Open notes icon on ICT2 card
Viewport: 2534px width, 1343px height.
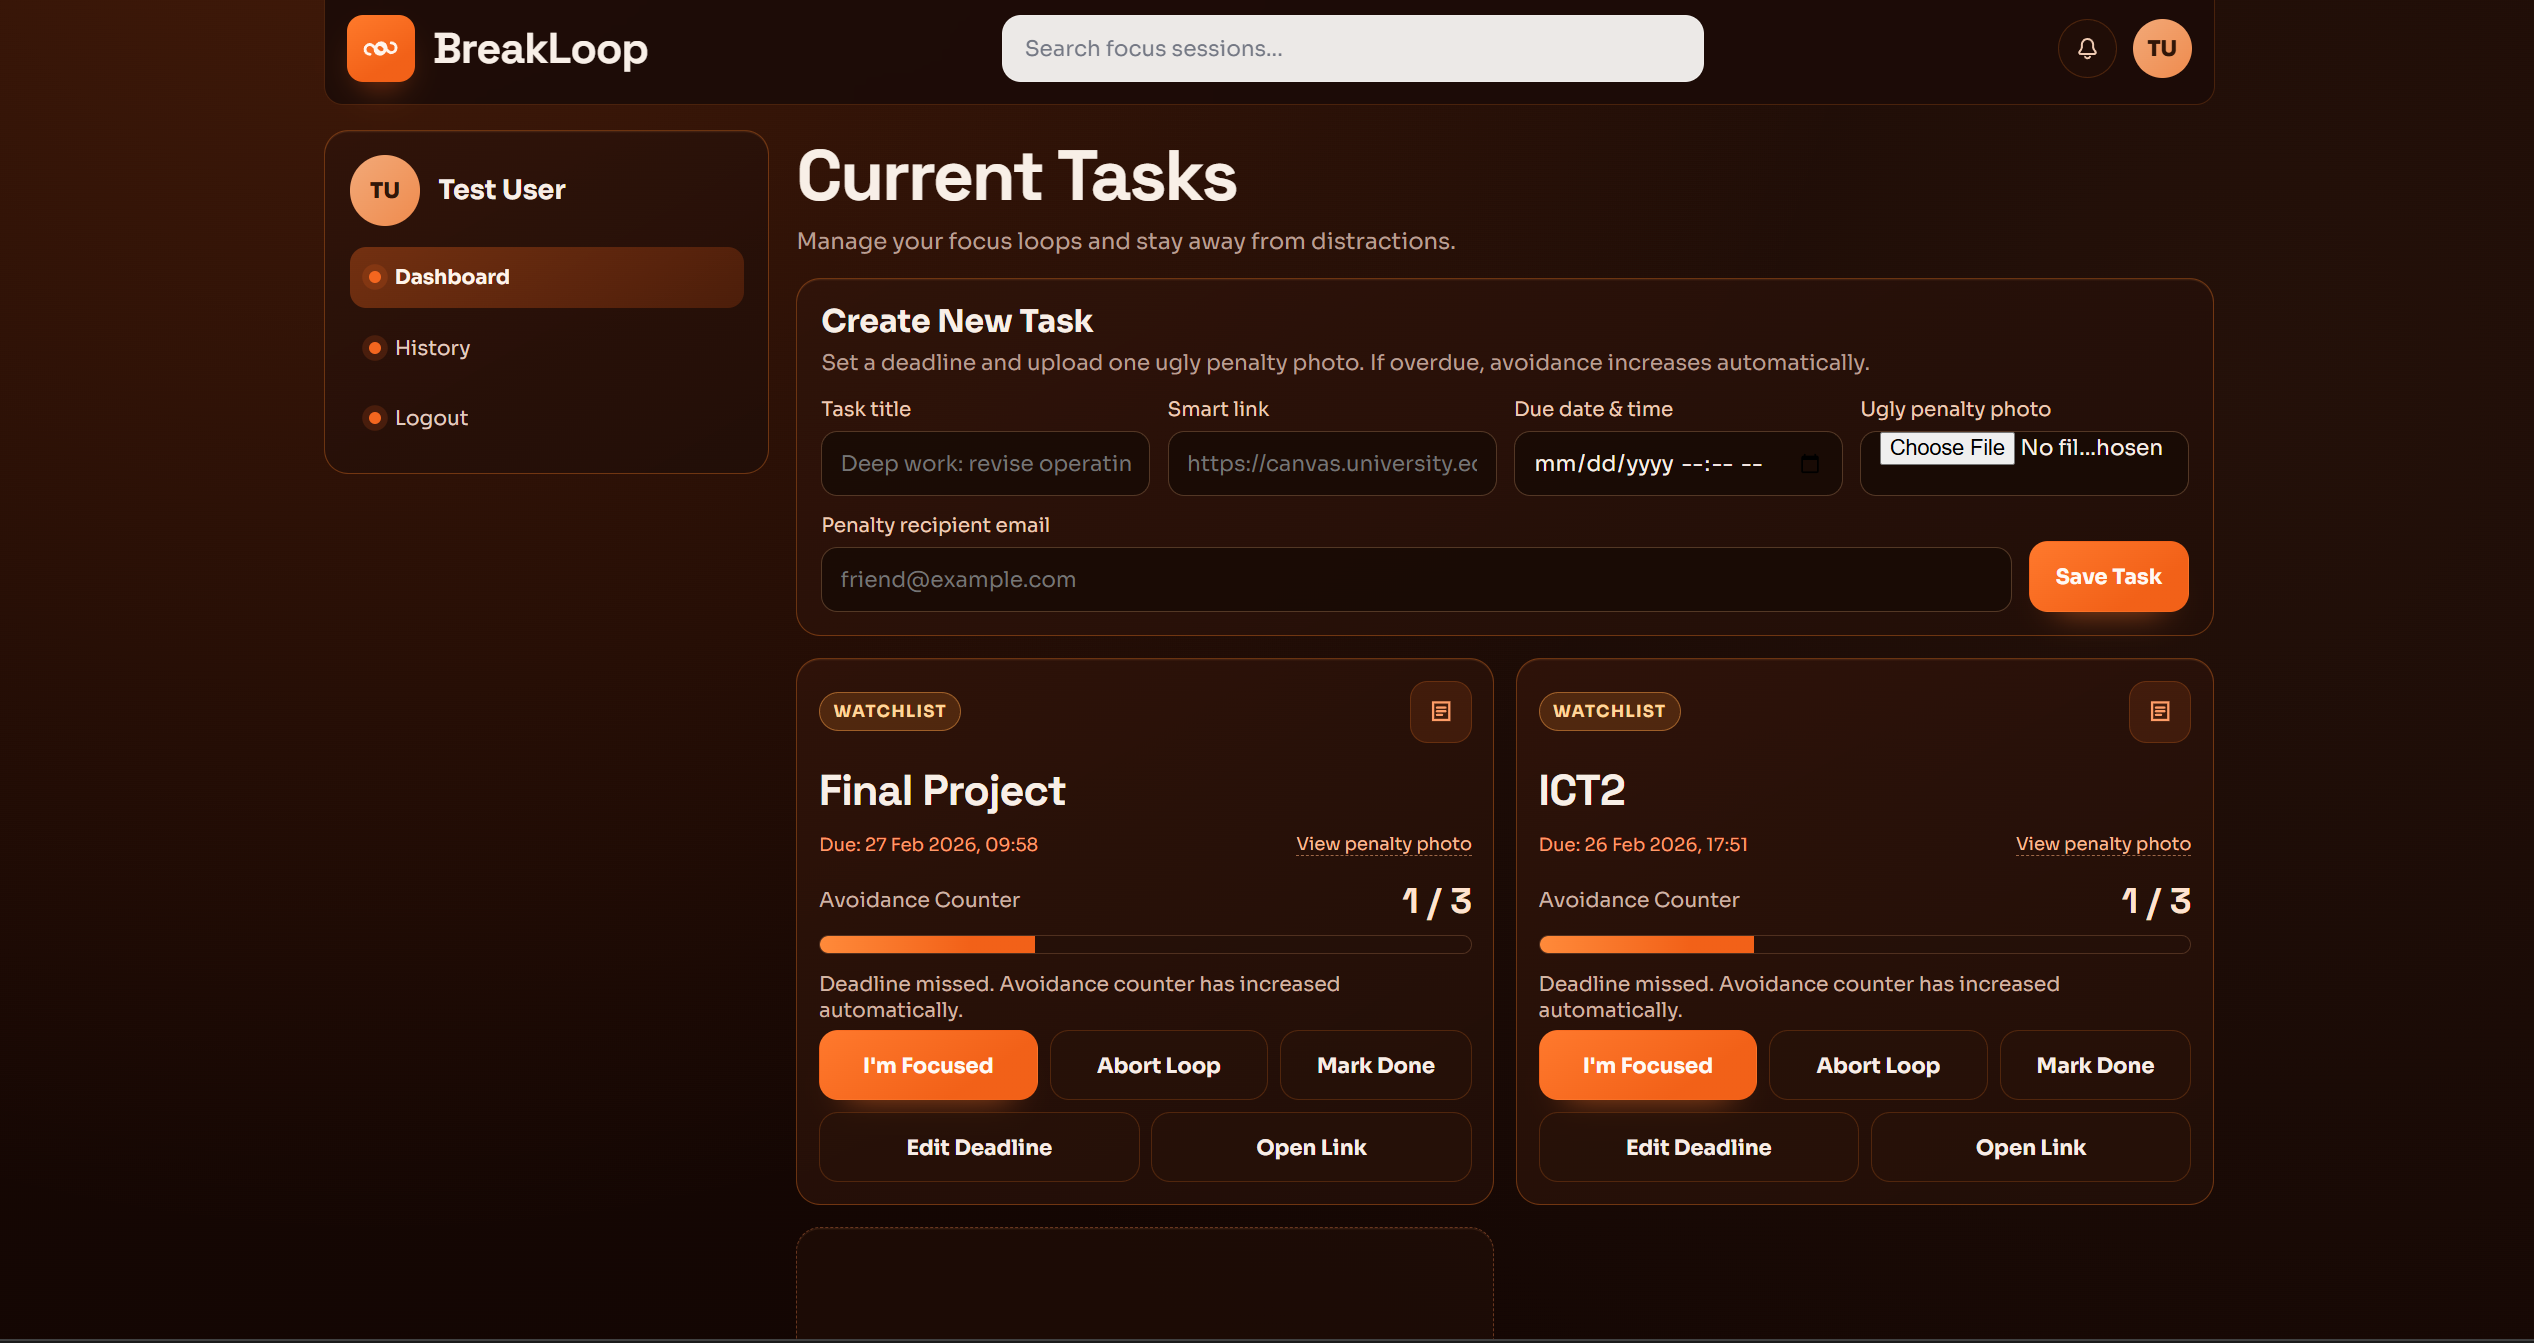(2159, 711)
